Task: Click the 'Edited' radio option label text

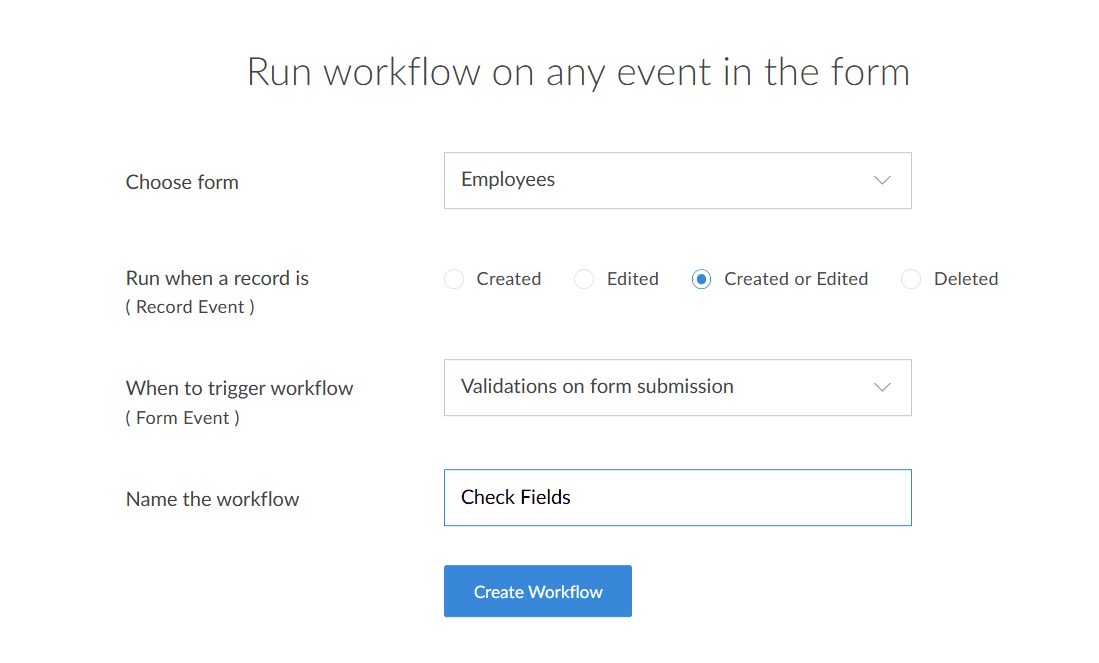Action: tap(632, 280)
